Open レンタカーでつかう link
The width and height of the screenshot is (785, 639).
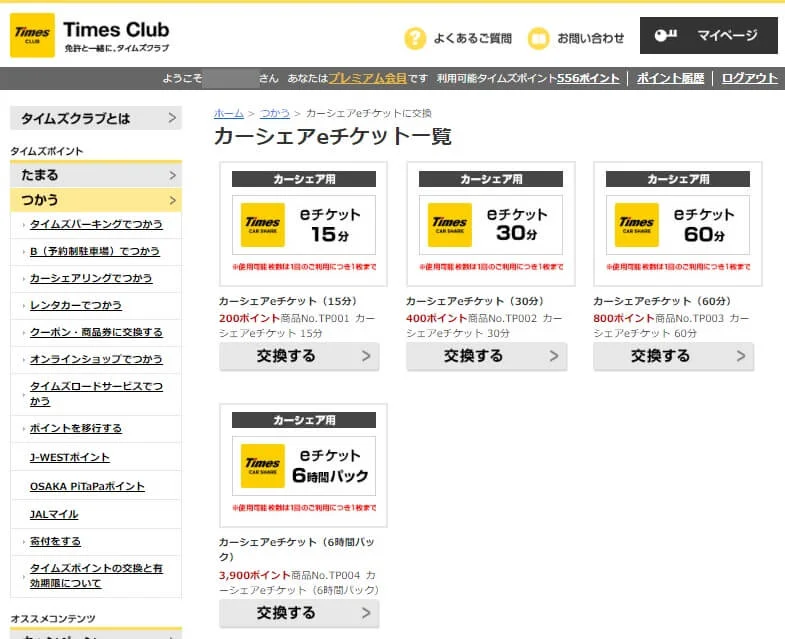tap(76, 305)
